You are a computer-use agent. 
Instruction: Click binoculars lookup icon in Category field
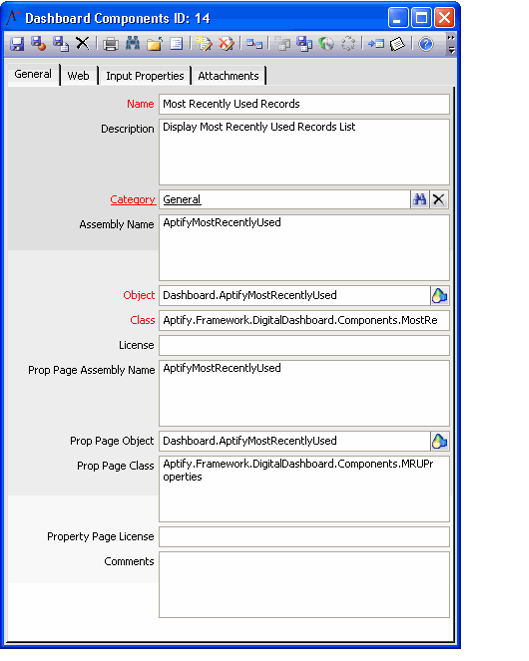click(420, 199)
